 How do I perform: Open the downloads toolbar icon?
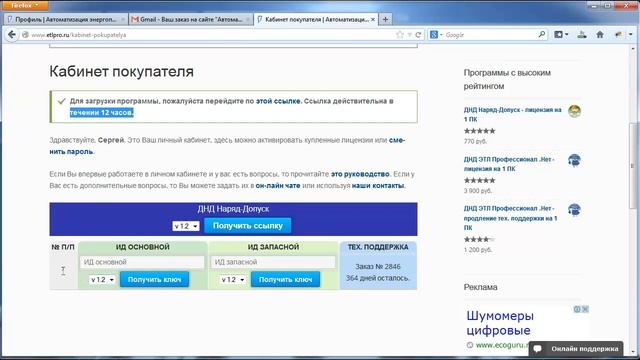[582, 35]
